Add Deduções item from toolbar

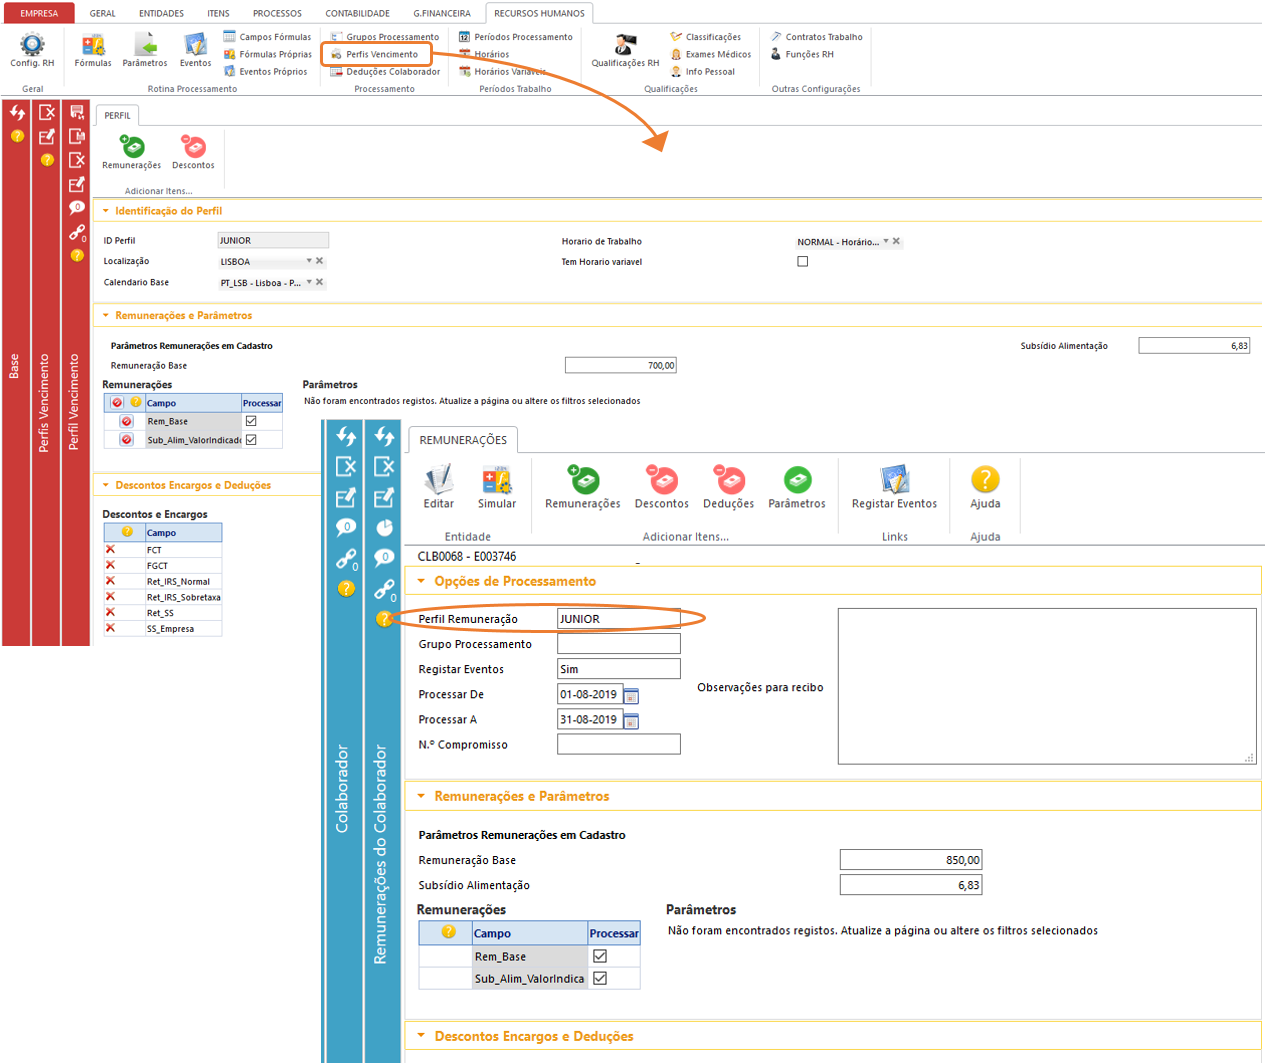(728, 481)
